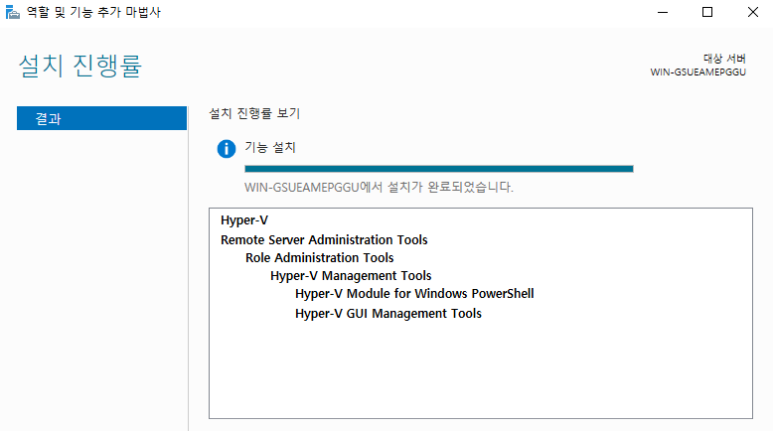This screenshot has width=773, height=431.
Task: Click the 'Hyper-V' result entry
Action: (x=244, y=220)
